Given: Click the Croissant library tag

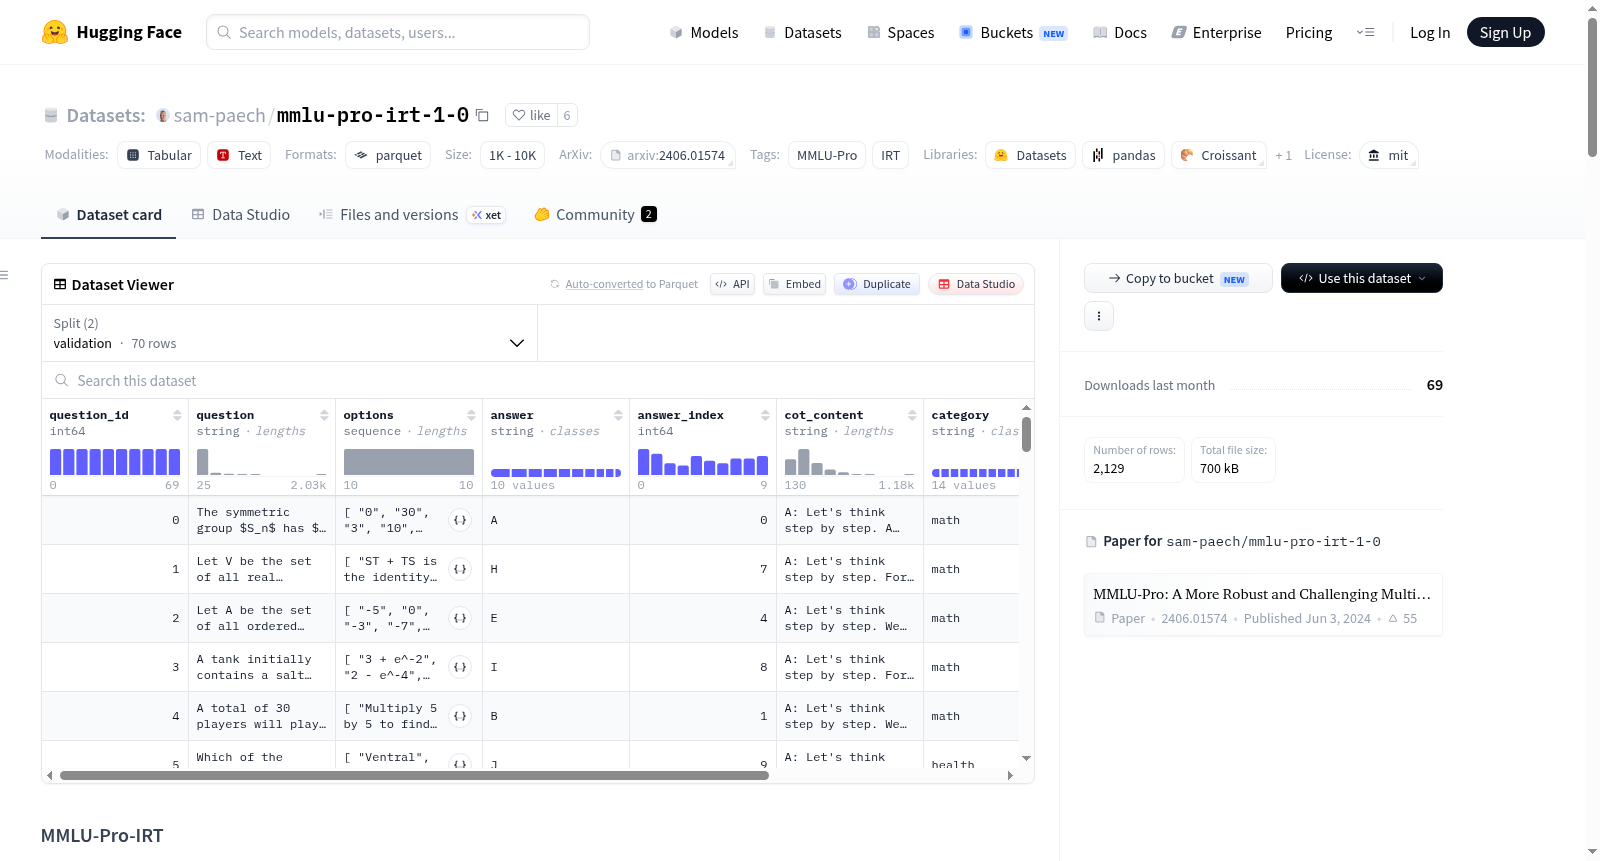Looking at the screenshot, I should click(1218, 155).
